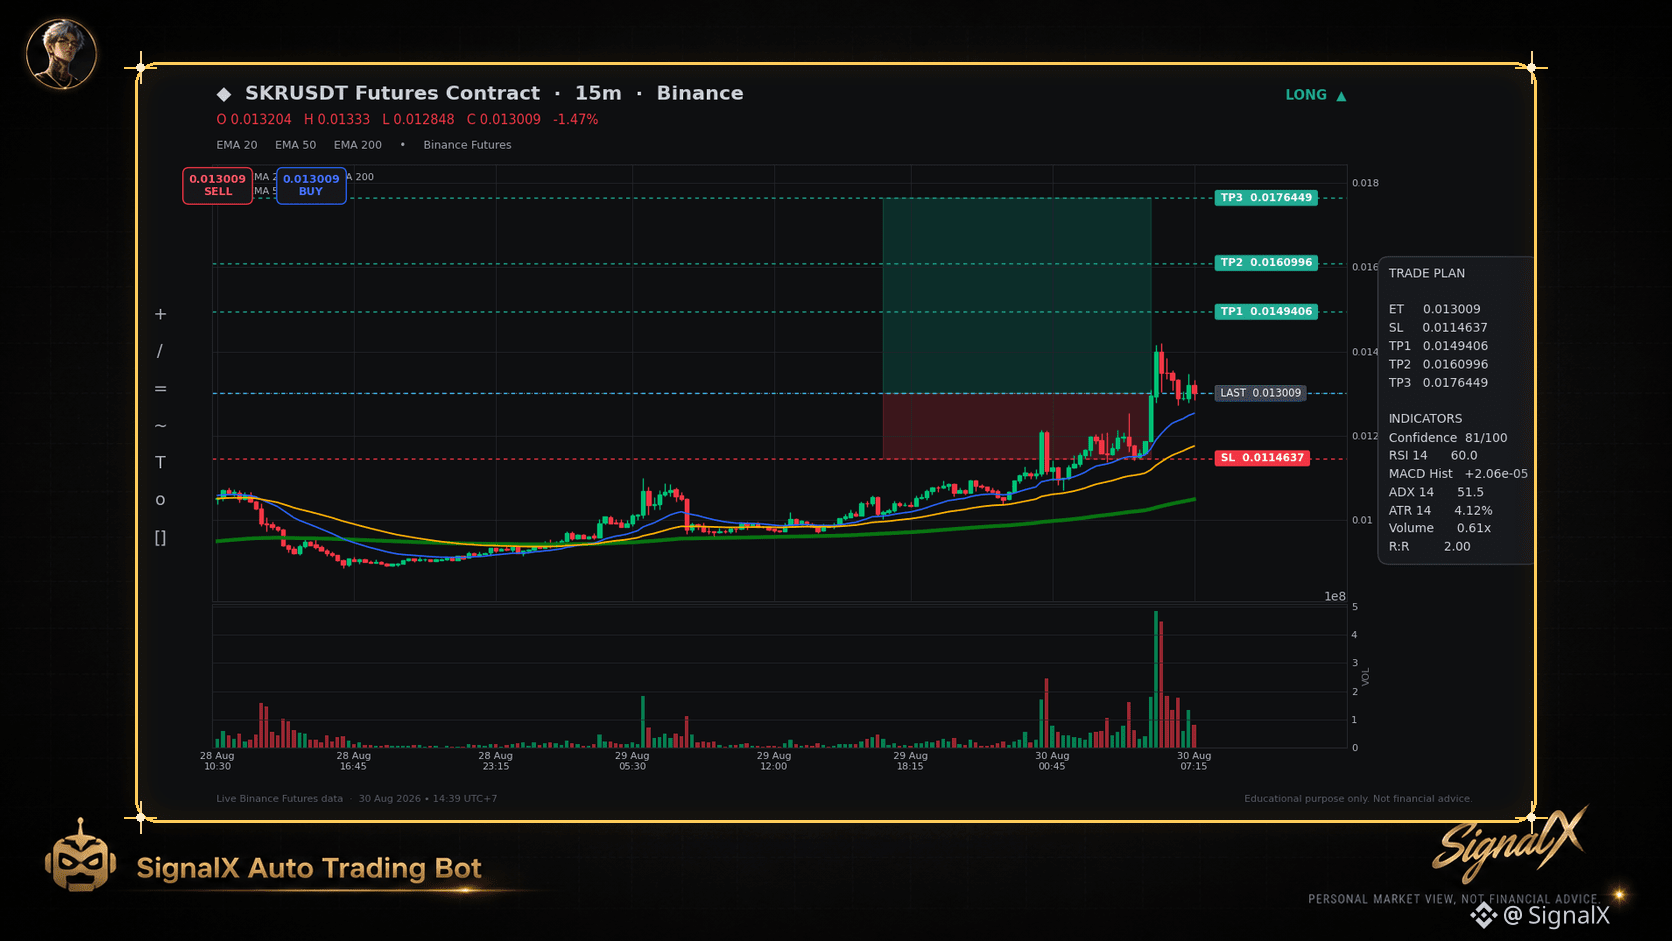Select the rectangle brackets tool

tap(160, 538)
